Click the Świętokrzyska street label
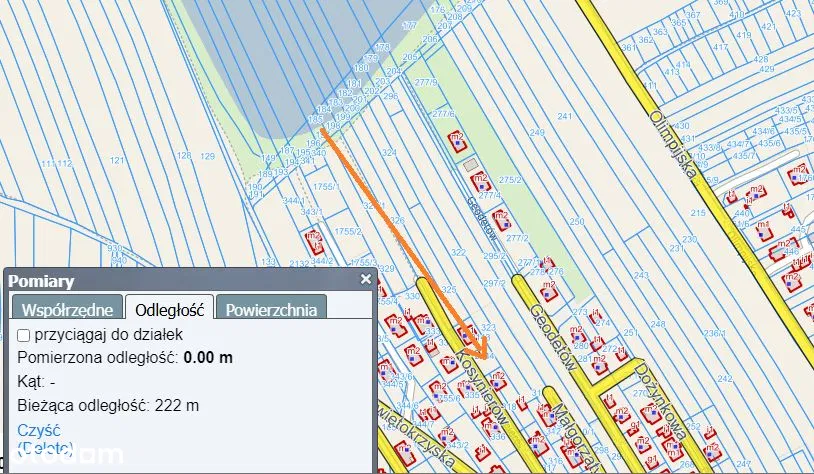Image resolution: width=814 pixels, height=474 pixels. click(415, 435)
